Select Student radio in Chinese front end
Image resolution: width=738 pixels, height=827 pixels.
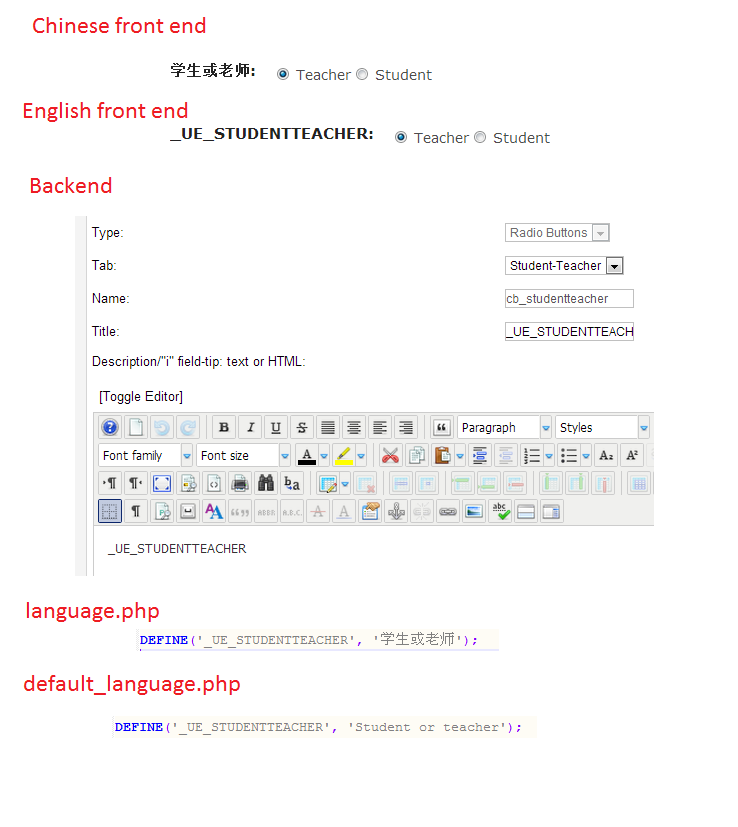[362, 74]
